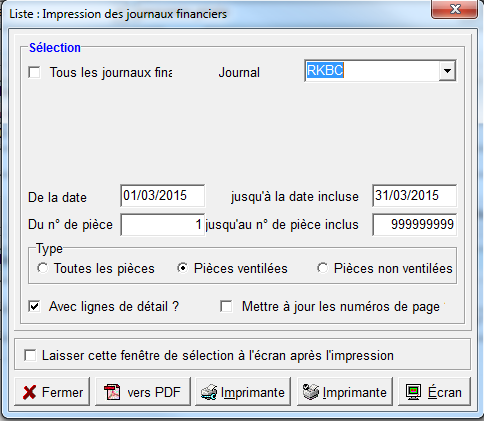The image size is (484, 421).
Task: Click the Sélection group heading
Action: 55,48
